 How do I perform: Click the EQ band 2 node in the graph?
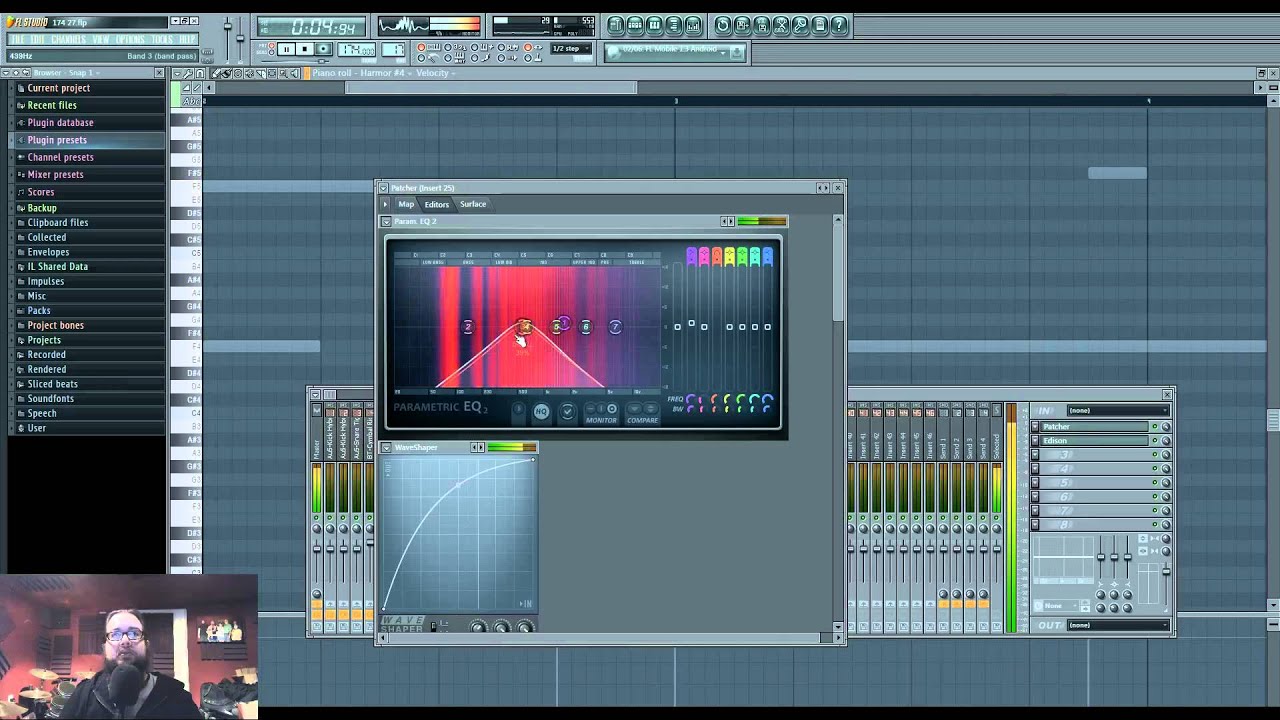(x=467, y=327)
